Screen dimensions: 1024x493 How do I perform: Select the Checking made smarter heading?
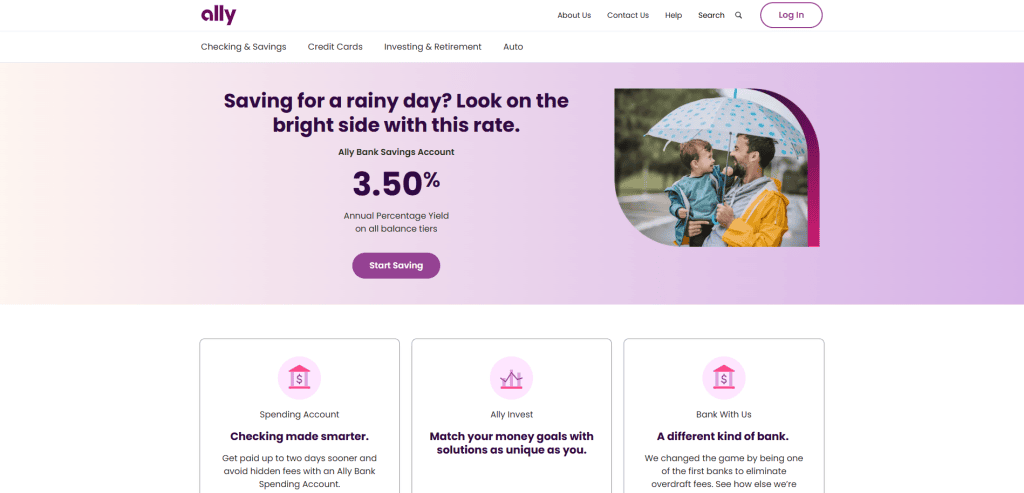click(x=299, y=436)
